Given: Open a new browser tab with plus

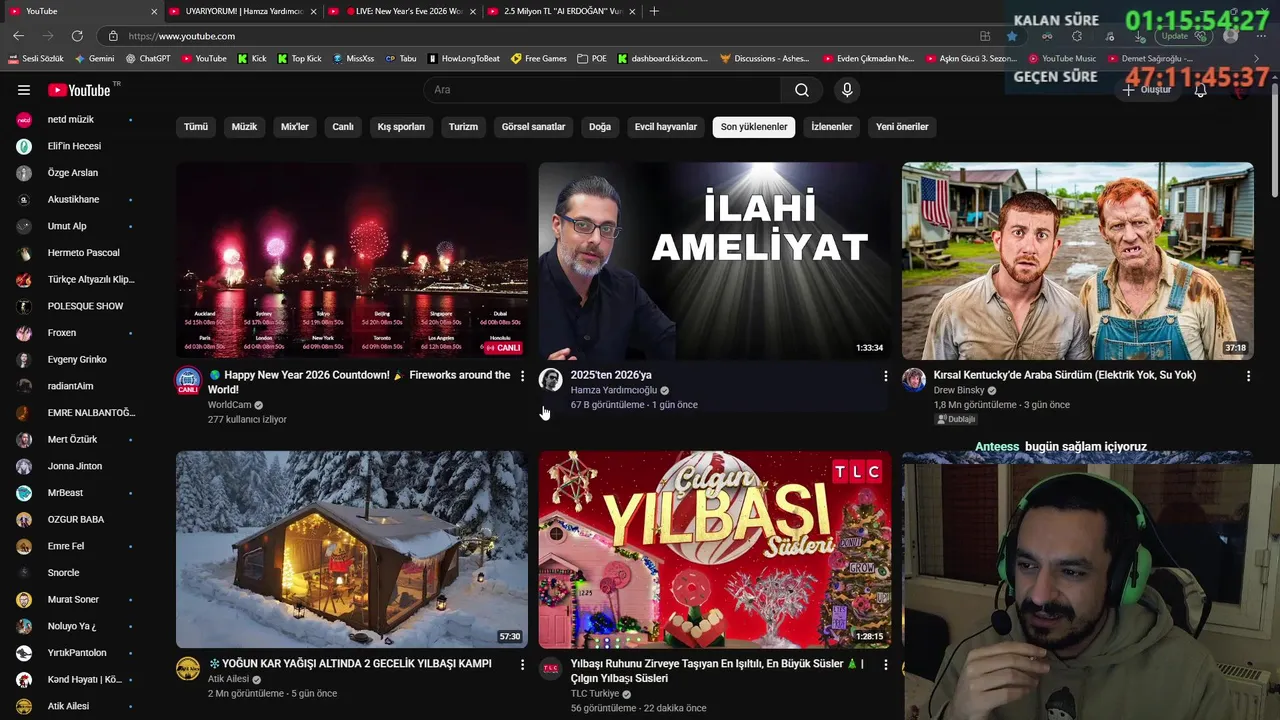Looking at the screenshot, I should [654, 11].
